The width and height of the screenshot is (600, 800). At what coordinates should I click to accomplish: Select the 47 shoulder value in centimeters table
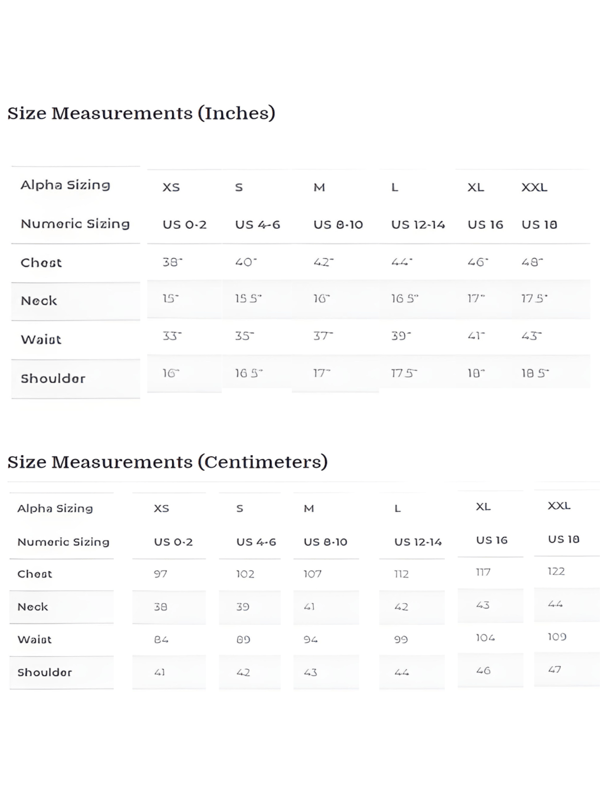[x=555, y=669]
